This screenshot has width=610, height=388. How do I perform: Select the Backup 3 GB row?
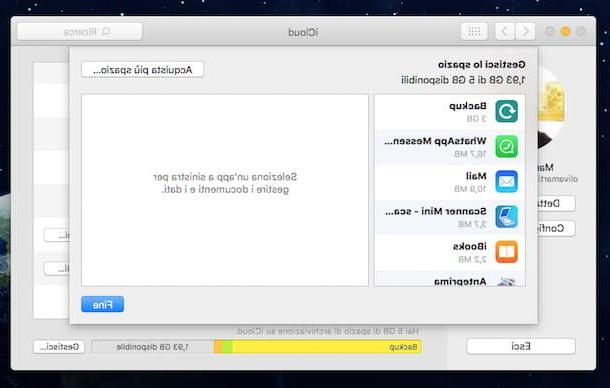450,112
